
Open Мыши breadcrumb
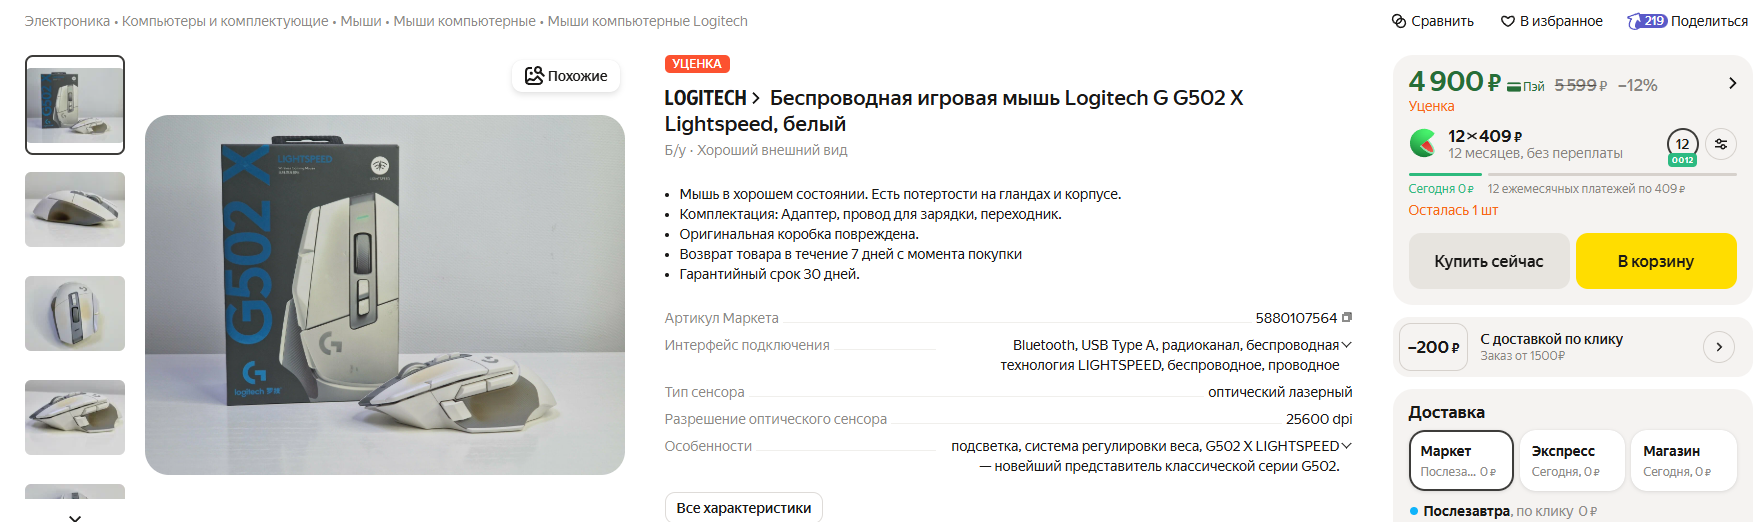pyautogui.click(x=361, y=21)
